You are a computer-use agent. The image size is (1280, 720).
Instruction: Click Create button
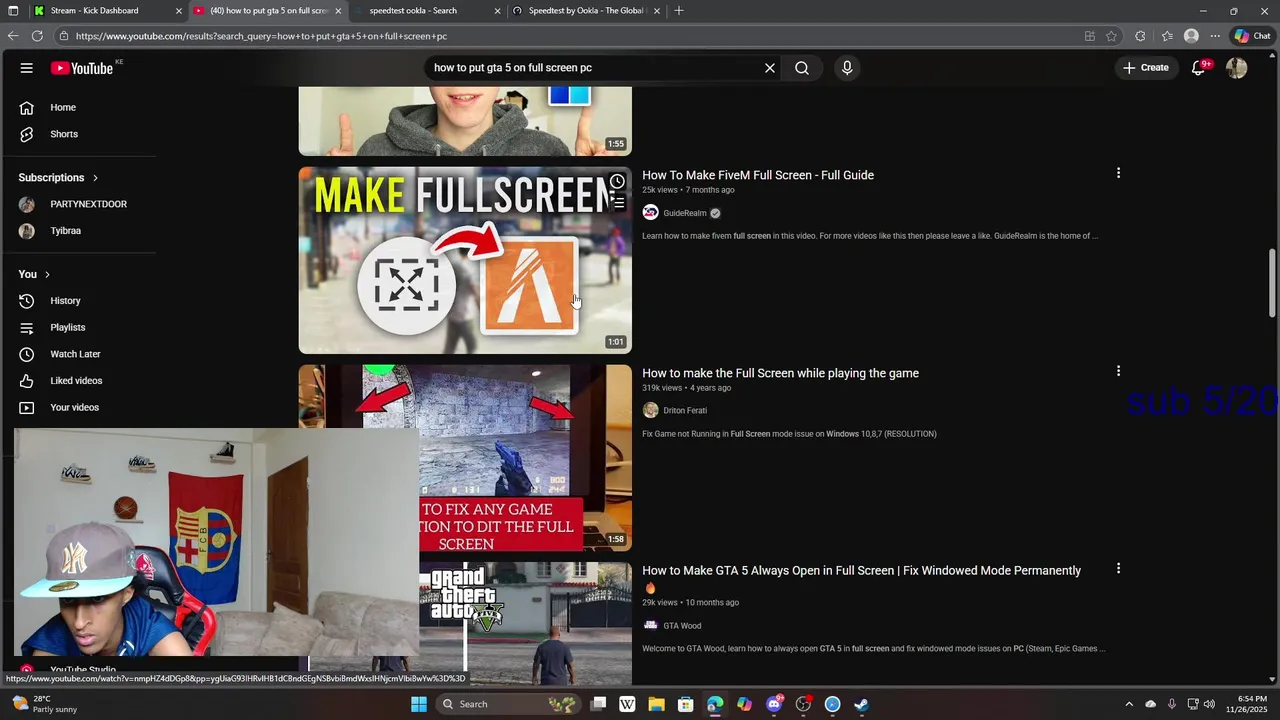tap(1146, 68)
